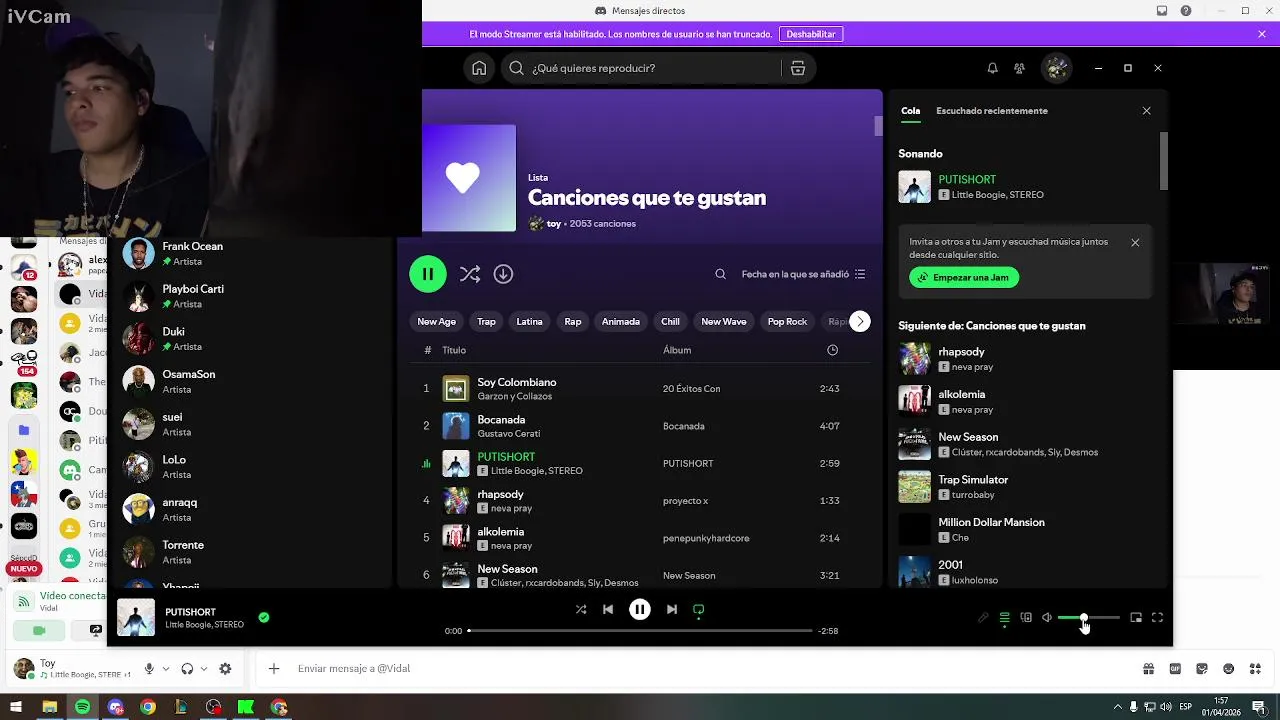Click the song progress bar
Image resolution: width=1280 pixels, height=720 pixels.
tap(640, 631)
